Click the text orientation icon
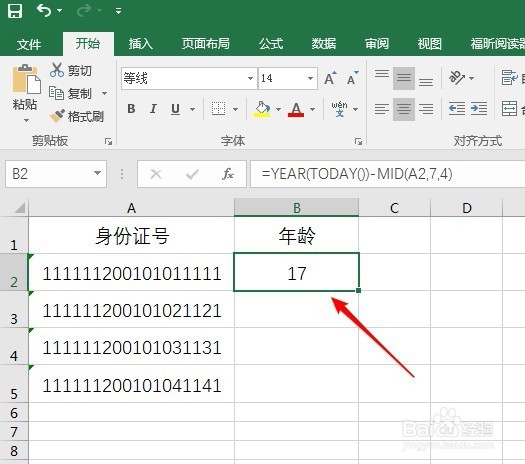The height and width of the screenshot is (464, 525). pyautogui.click(x=457, y=78)
